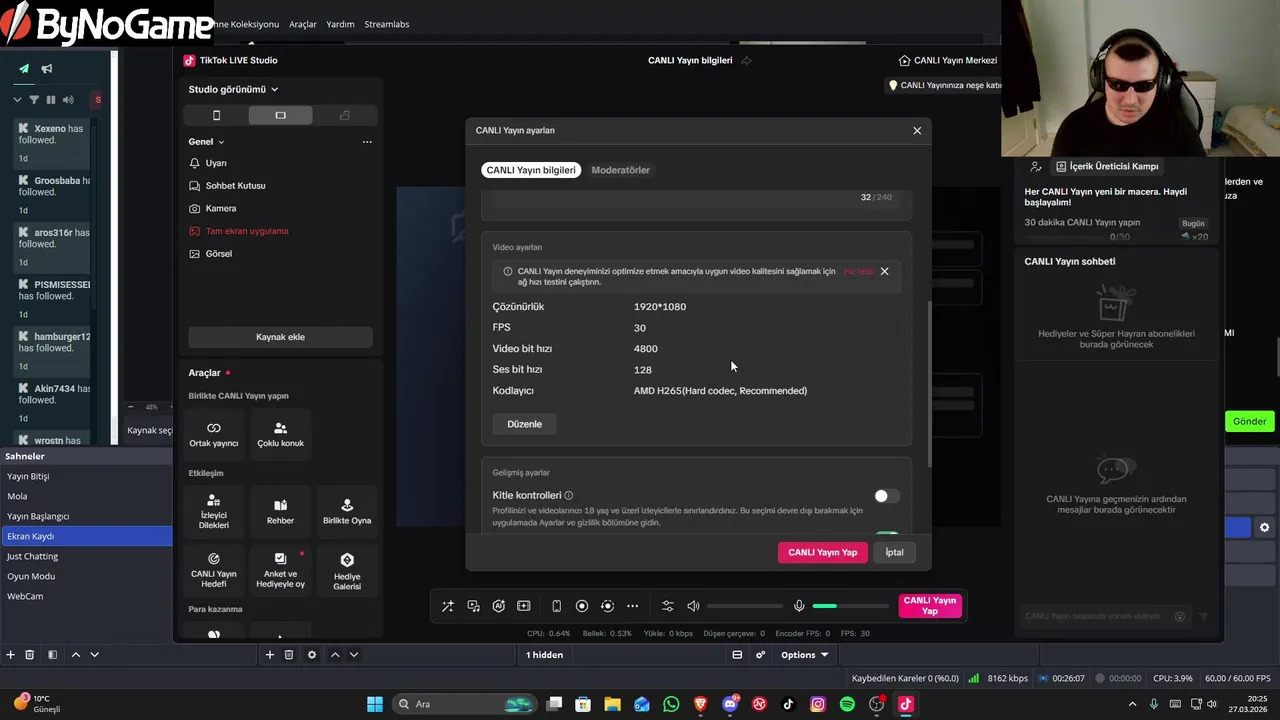Image resolution: width=1280 pixels, height=720 pixels.
Task: Open audio mixer settings sliders icon
Action: pyautogui.click(x=668, y=606)
